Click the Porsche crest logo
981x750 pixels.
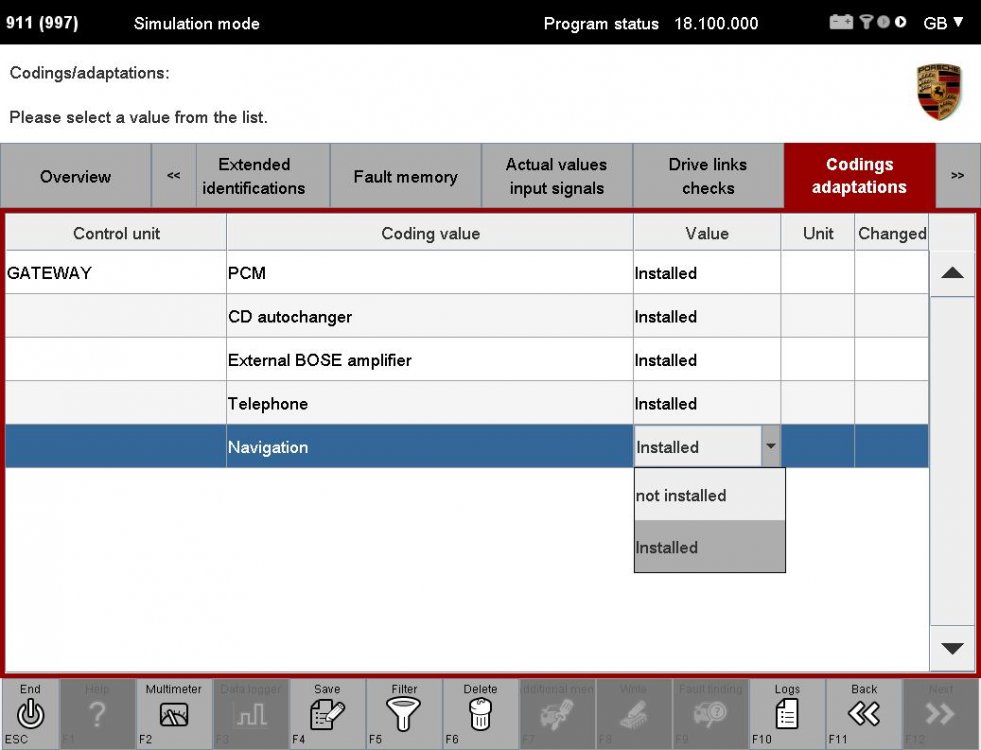[x=938, y=92]
